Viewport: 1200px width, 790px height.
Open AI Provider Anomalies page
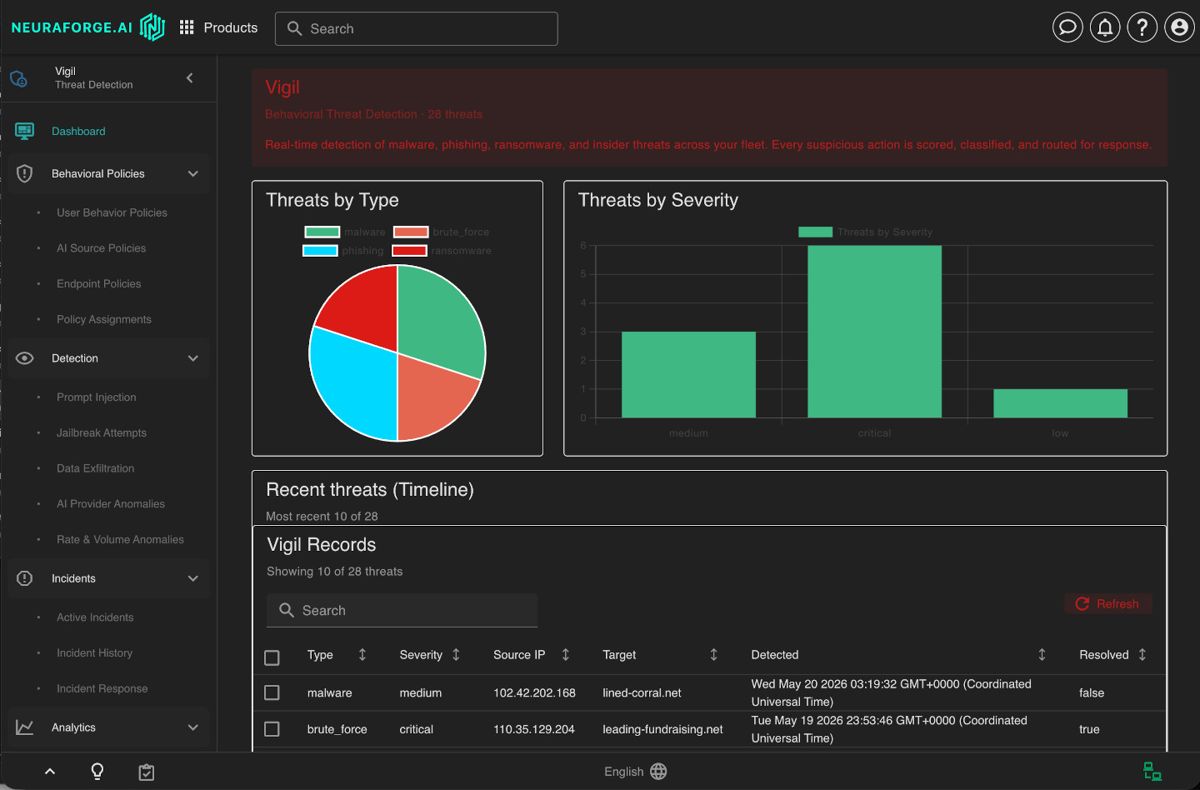(x=111, y=504)
